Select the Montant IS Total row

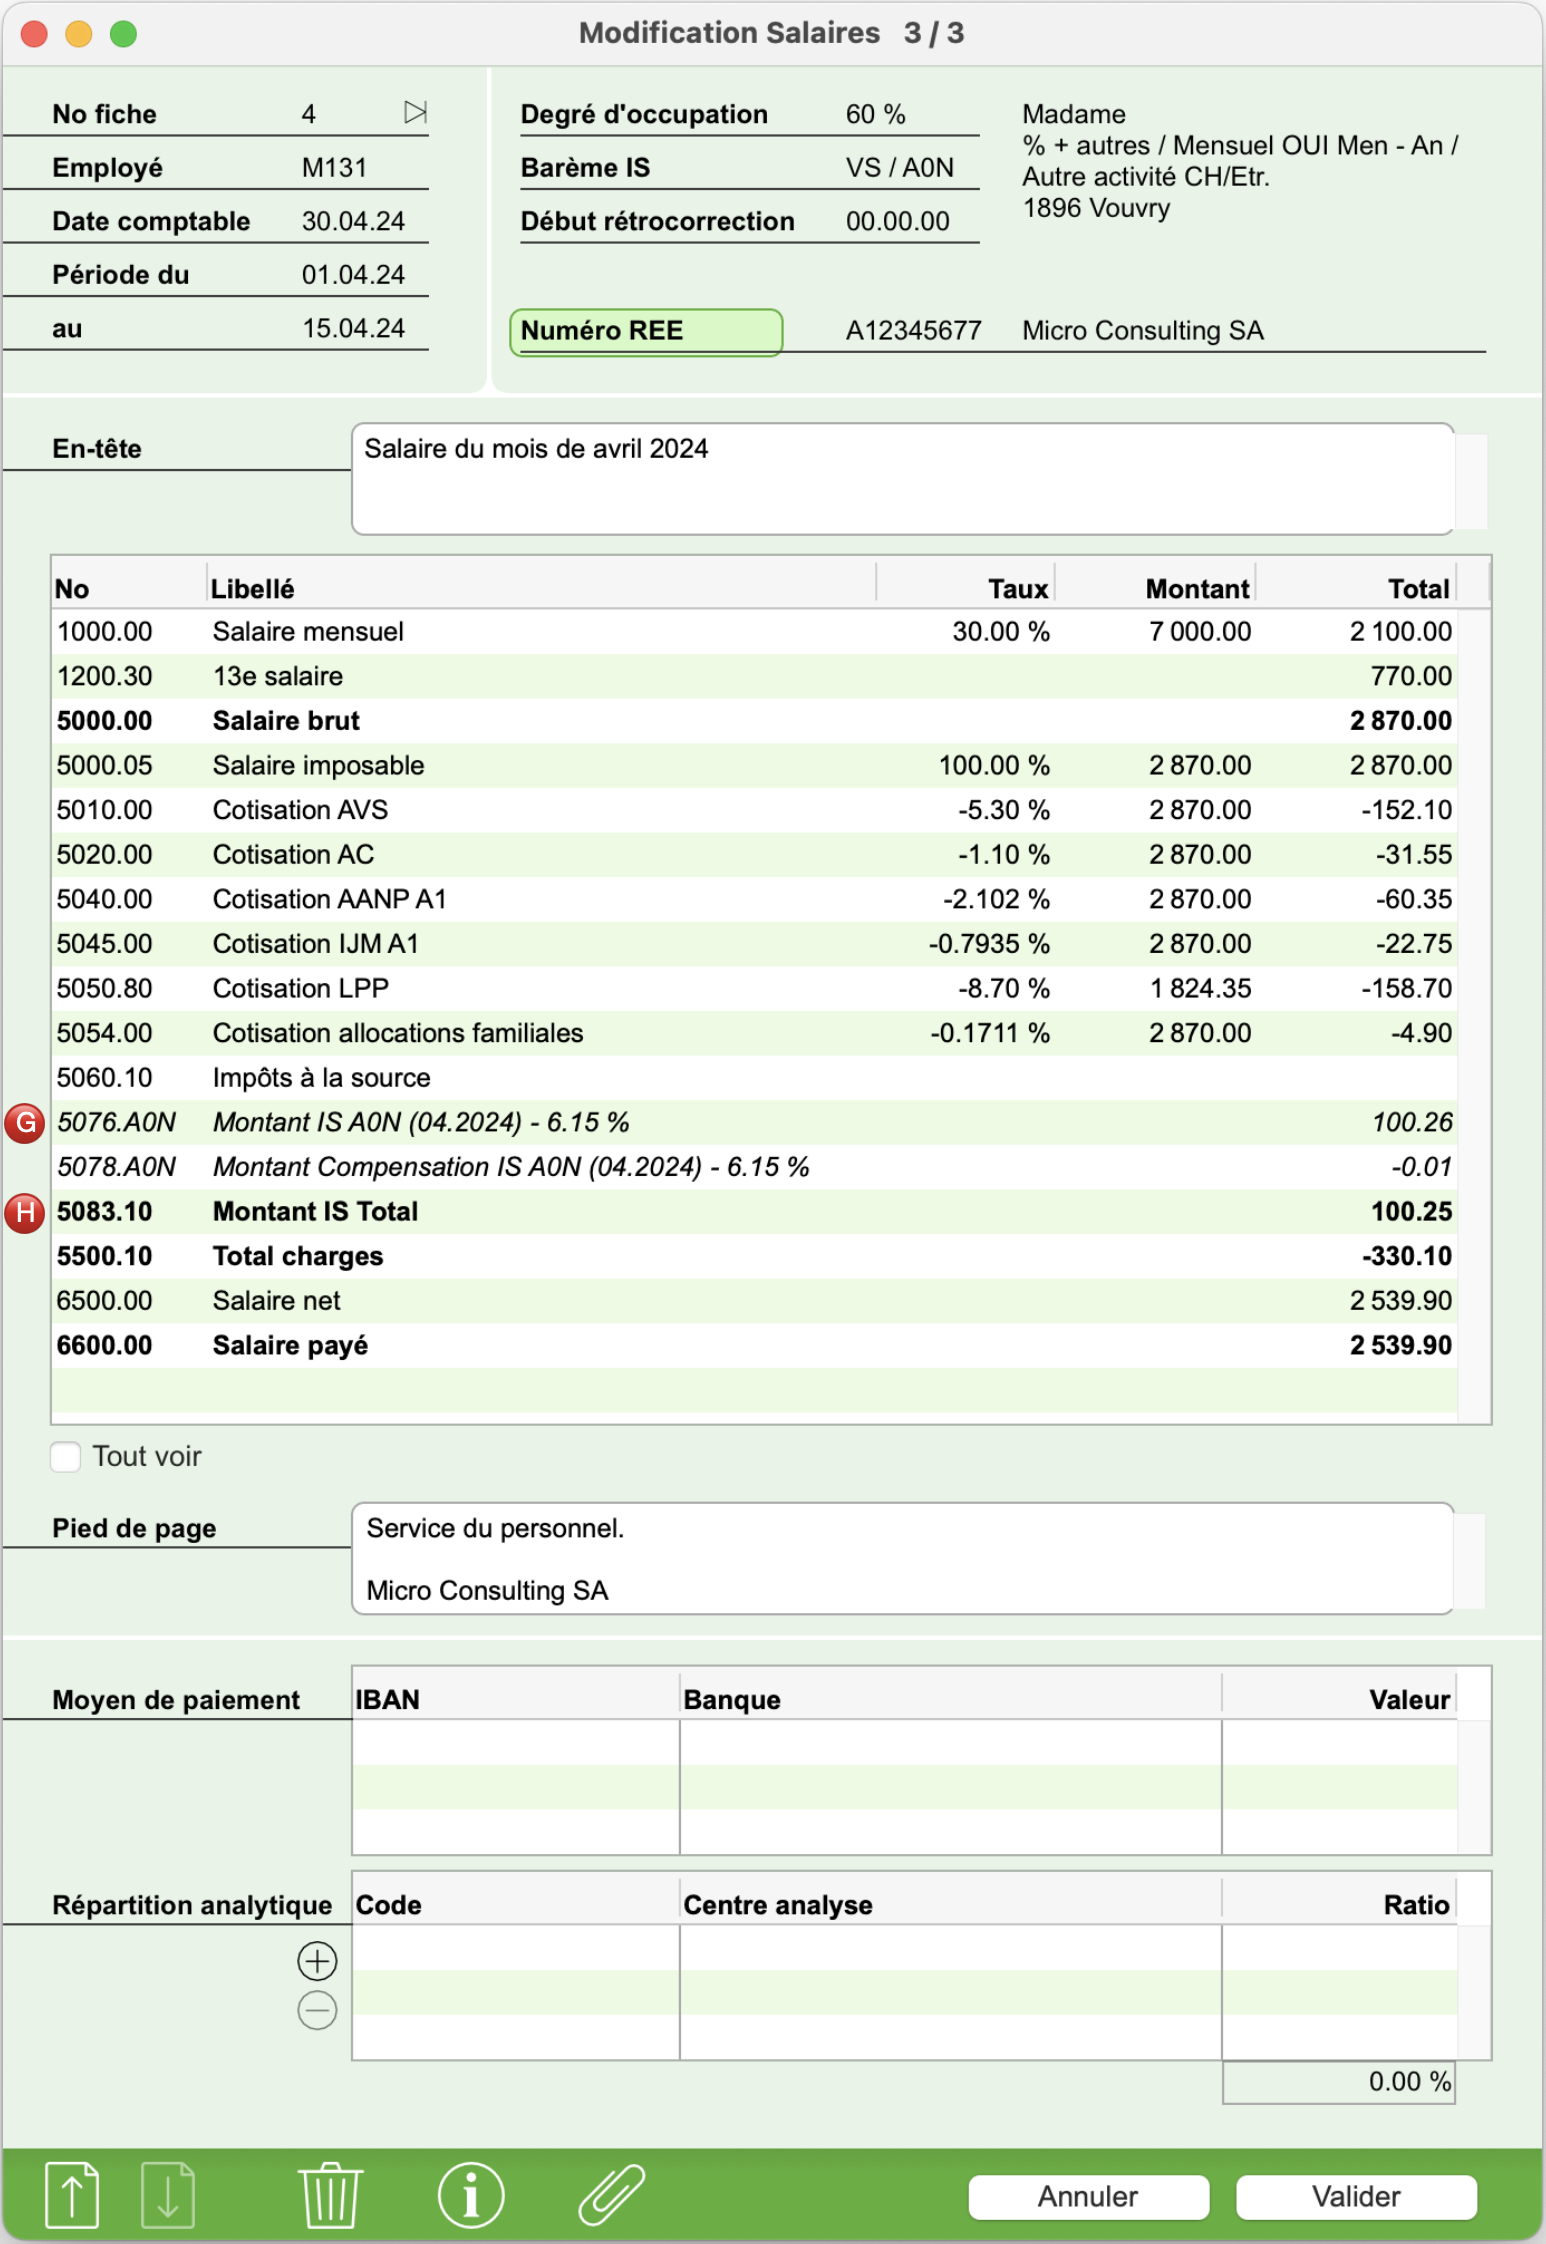pos(754,1212)
